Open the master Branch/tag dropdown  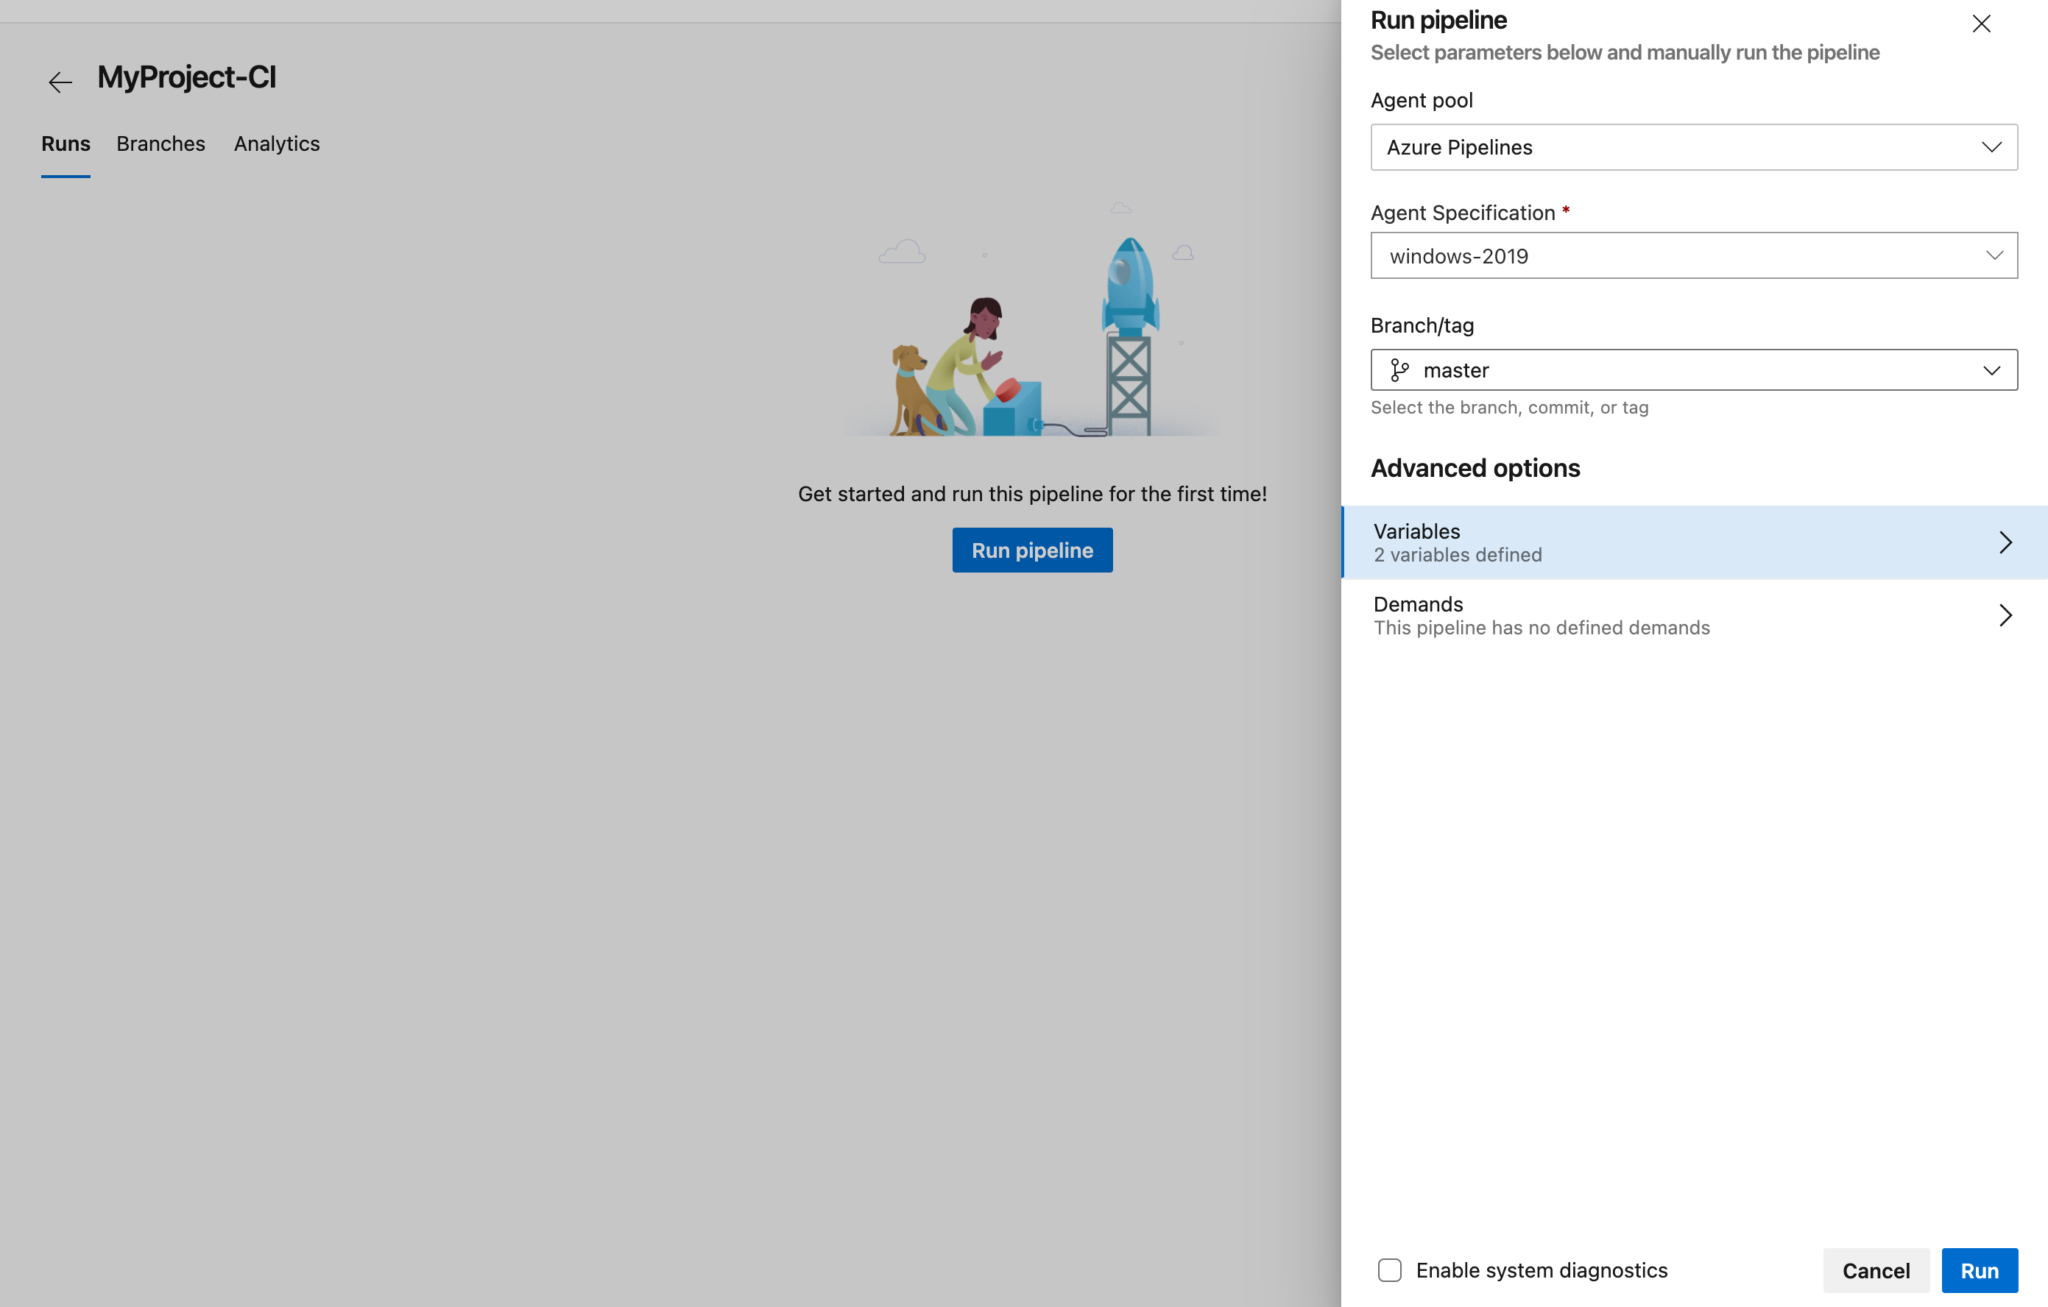point(1693,369)
